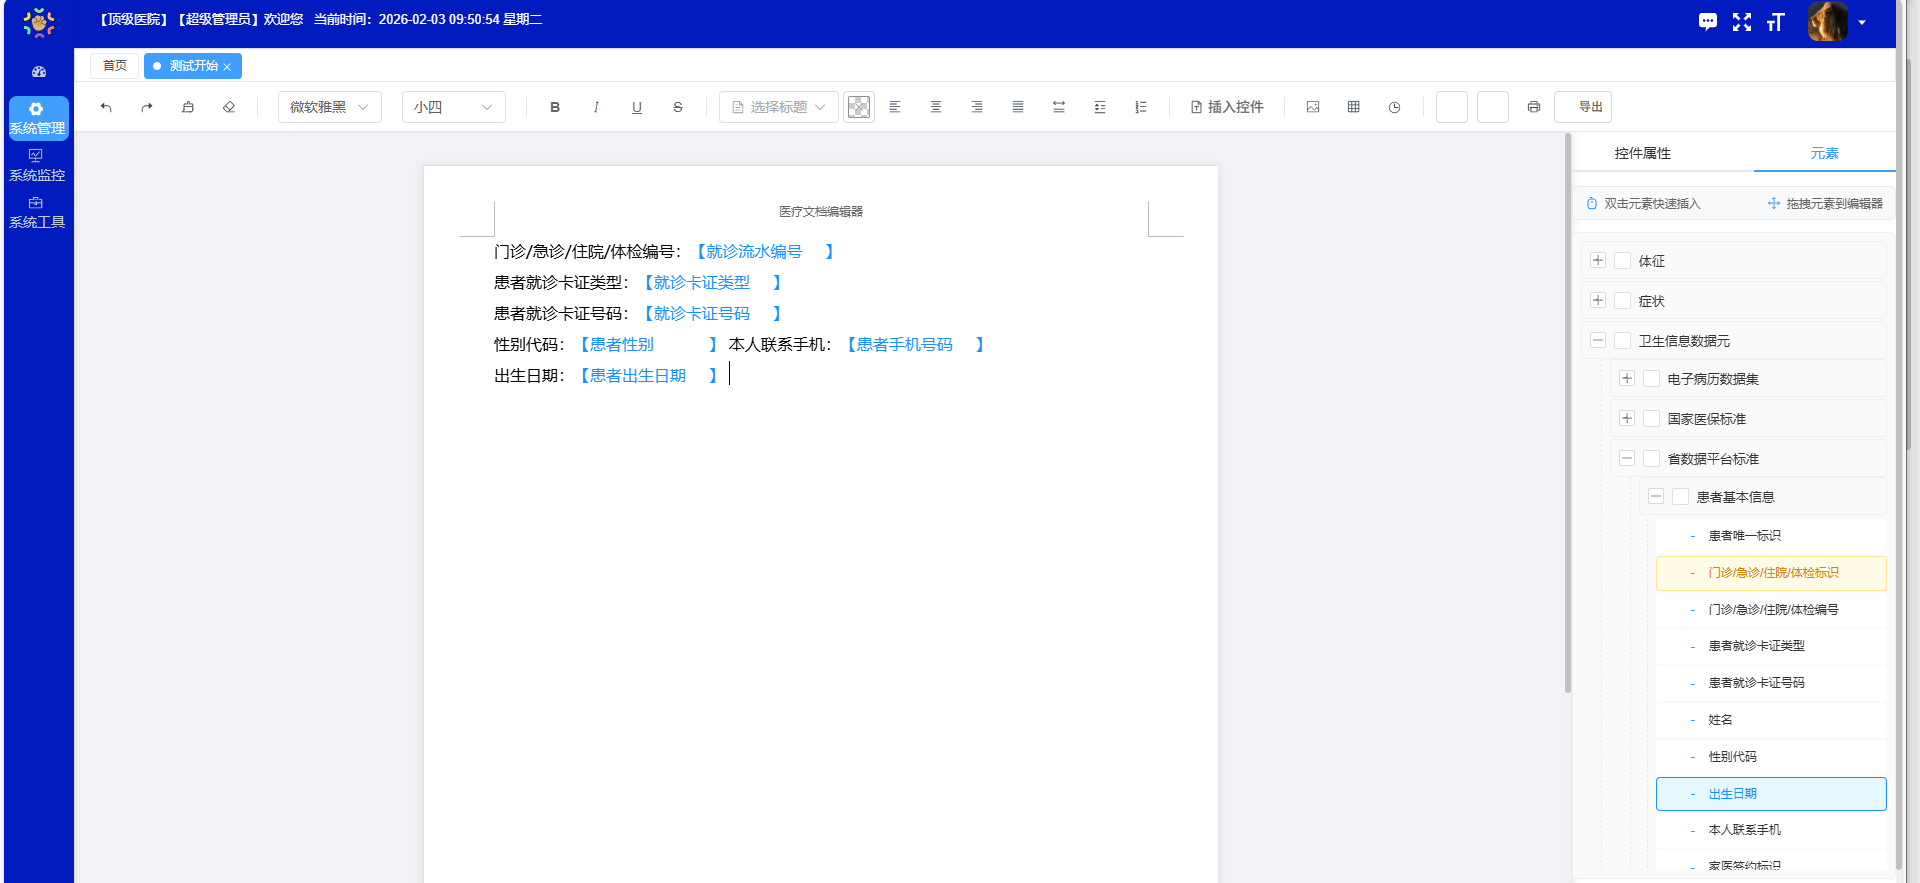
Task: Click the 【患者手机号码】 field in document
Action: point(916,345)
